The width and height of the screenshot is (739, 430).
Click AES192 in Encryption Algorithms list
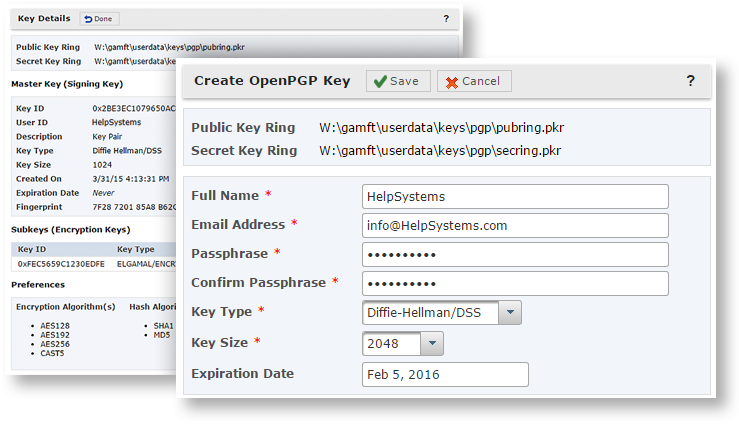(55, 335)
